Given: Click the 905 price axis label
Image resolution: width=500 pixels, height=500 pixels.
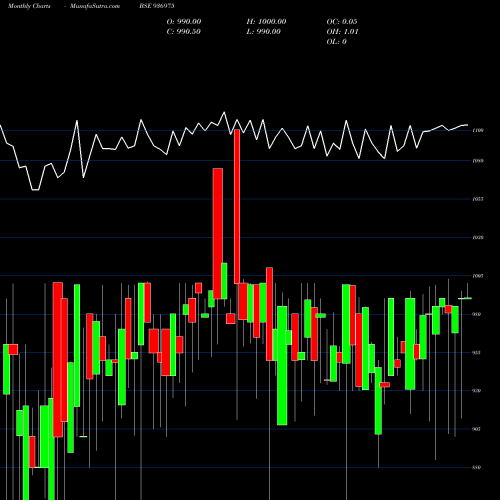Looking at the screenshot, I should pos(477,429).
